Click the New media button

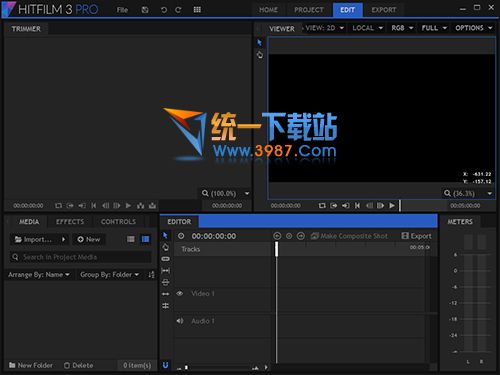(89, 239)
